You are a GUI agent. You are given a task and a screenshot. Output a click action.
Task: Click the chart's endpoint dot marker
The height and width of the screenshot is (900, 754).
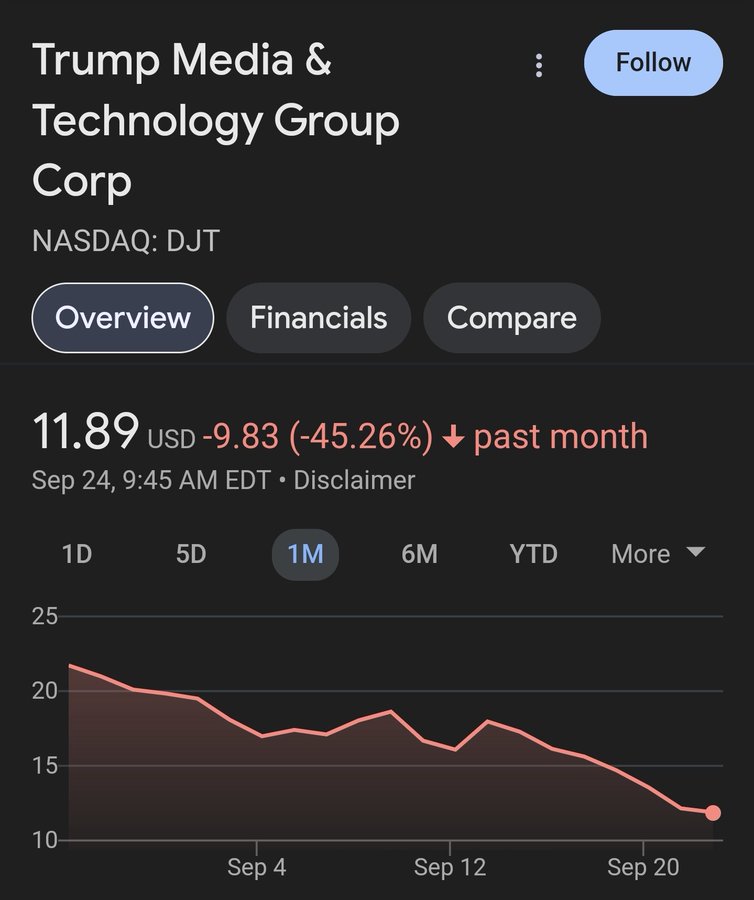712,813
